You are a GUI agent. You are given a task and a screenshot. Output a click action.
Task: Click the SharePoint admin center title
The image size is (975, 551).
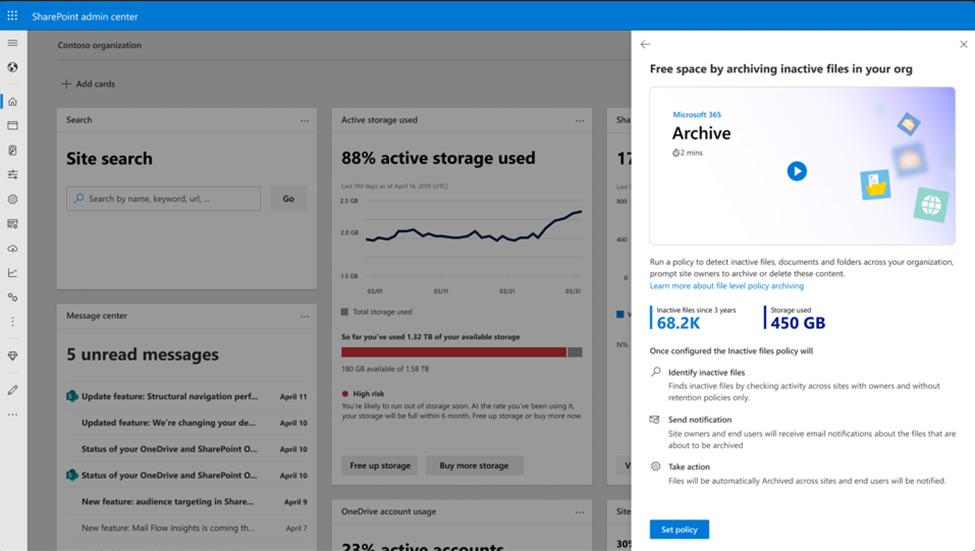(x=85, y=16)
